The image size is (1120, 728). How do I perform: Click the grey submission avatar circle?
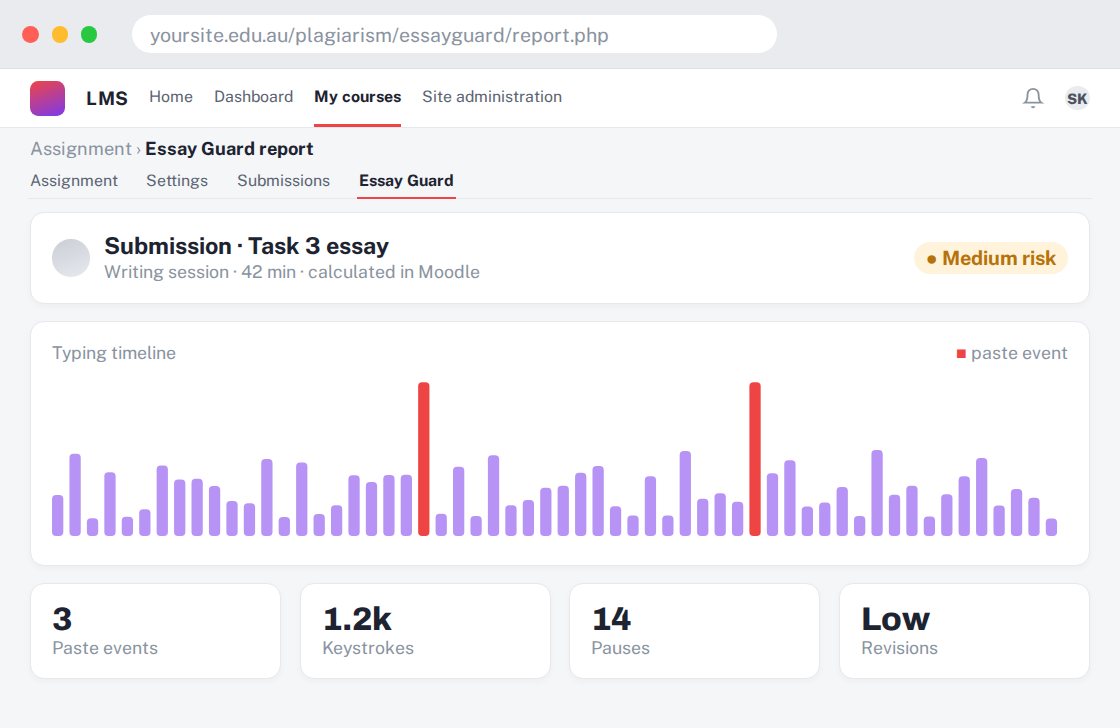point(71,258)
